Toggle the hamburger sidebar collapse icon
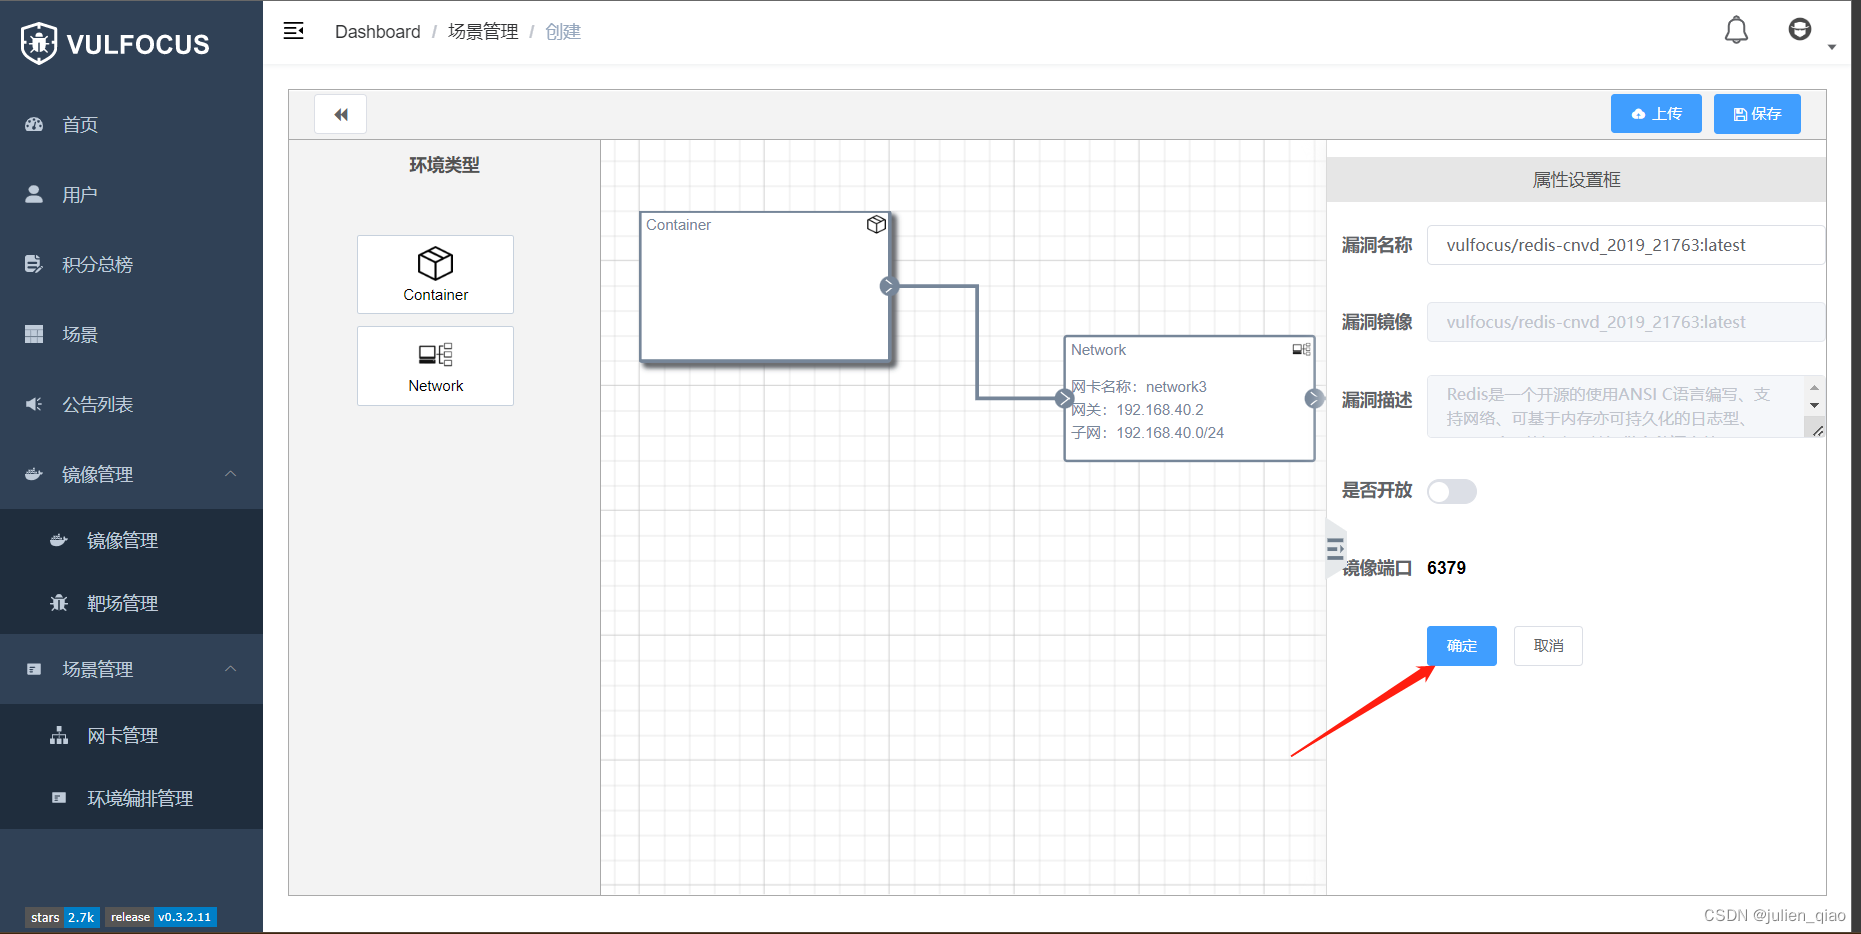The height and width of the screenshot is (934, 1861). 293,31
